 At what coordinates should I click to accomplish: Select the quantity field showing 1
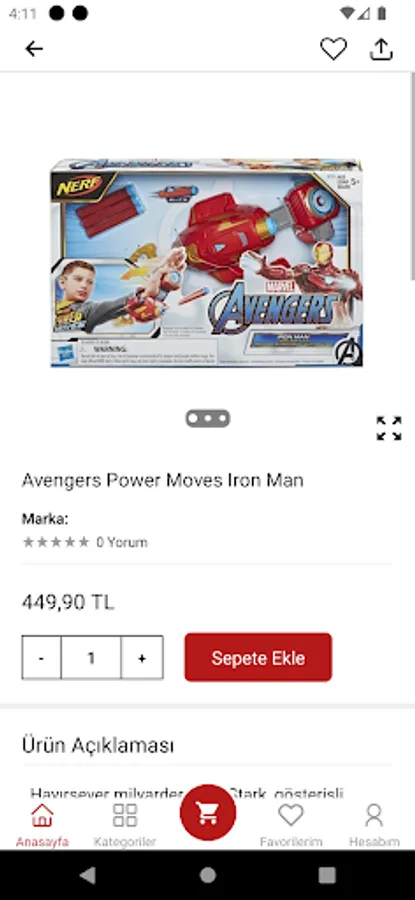pos(91,658)
